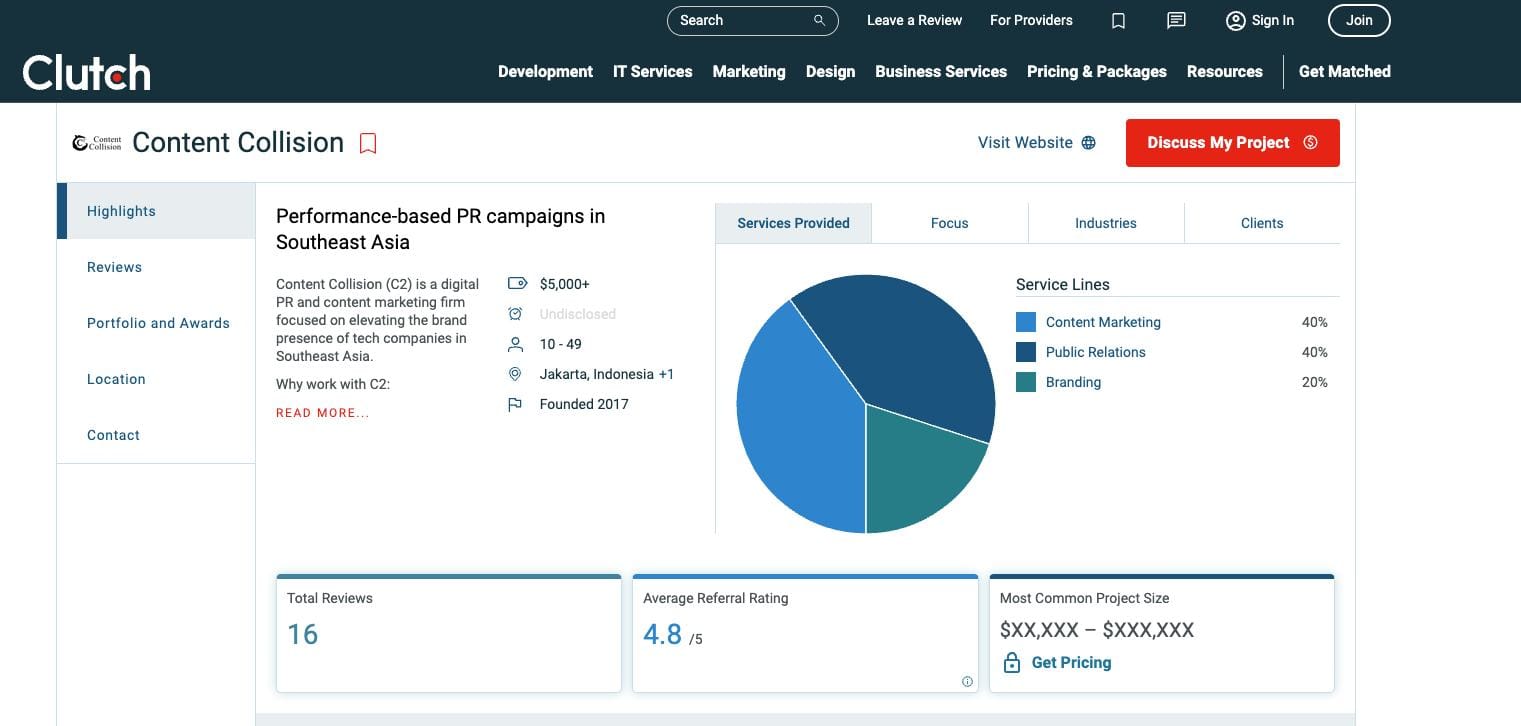
Task: Click the 4.8 average rating value
Action: point(662,635)
